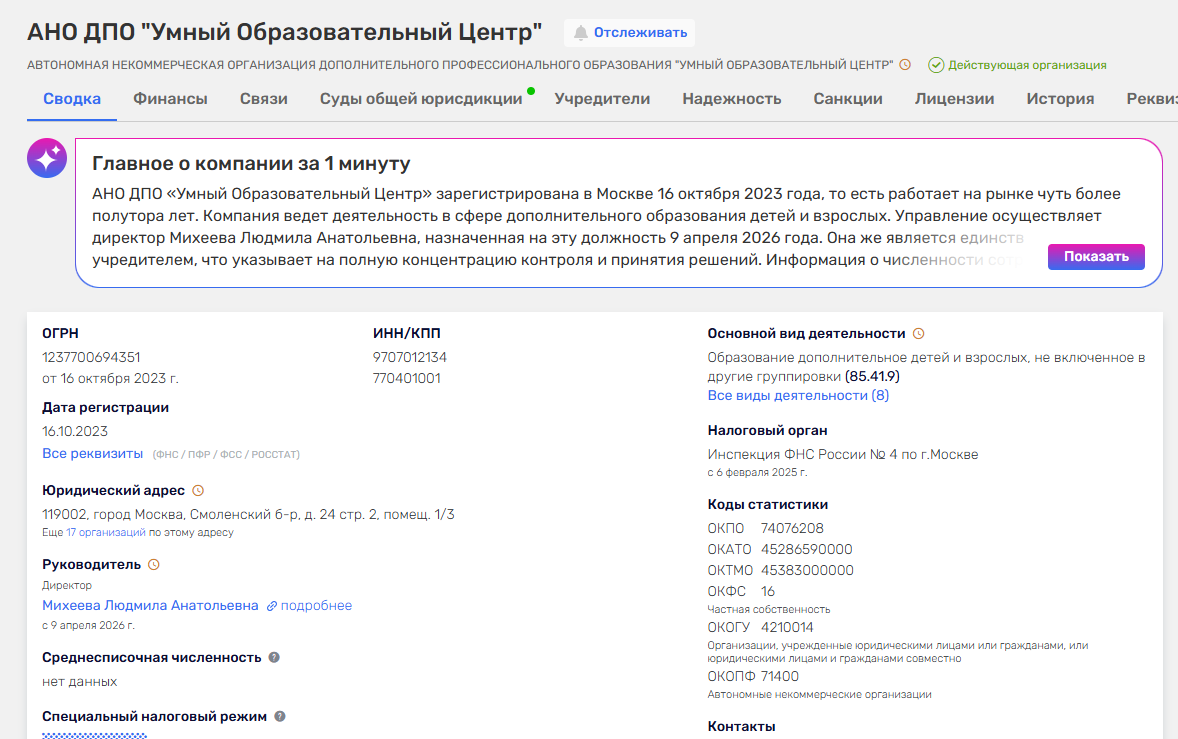Click the OKVED code (85.41.9)
Viewport: 1178px width, 739px height.
click(x=872, y=377)
